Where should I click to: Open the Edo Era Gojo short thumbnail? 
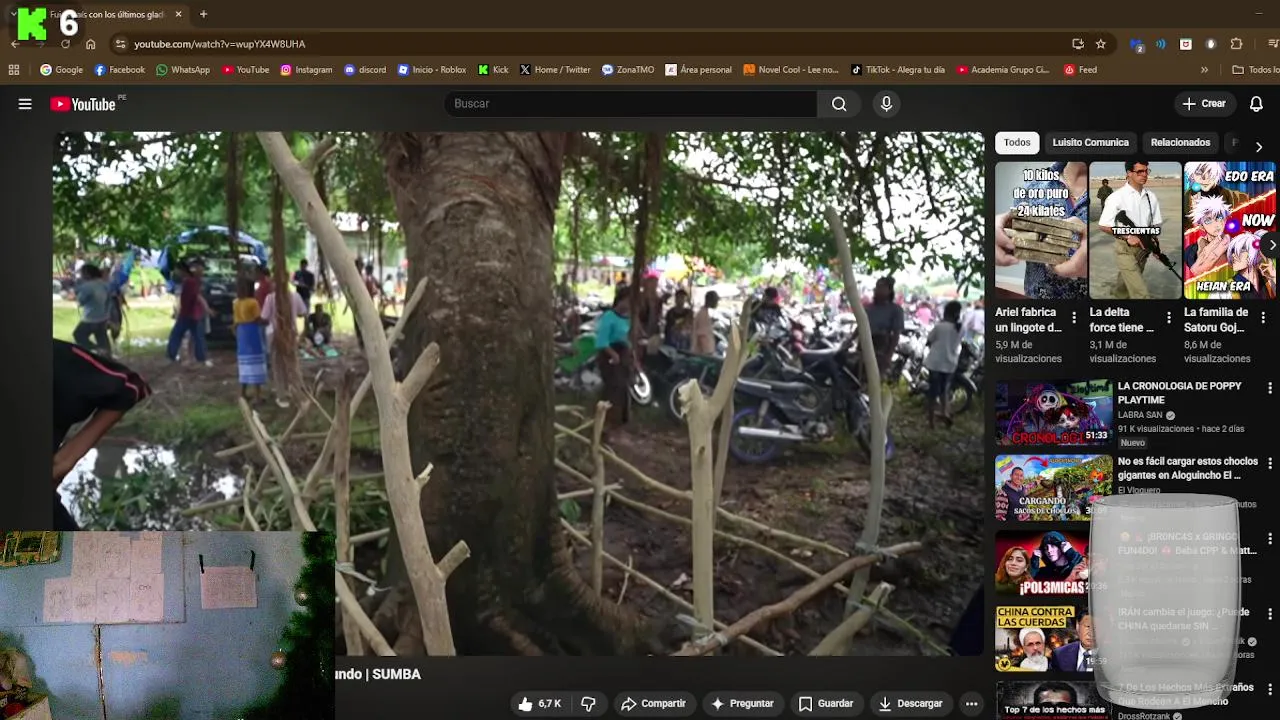coord(1229,231)
